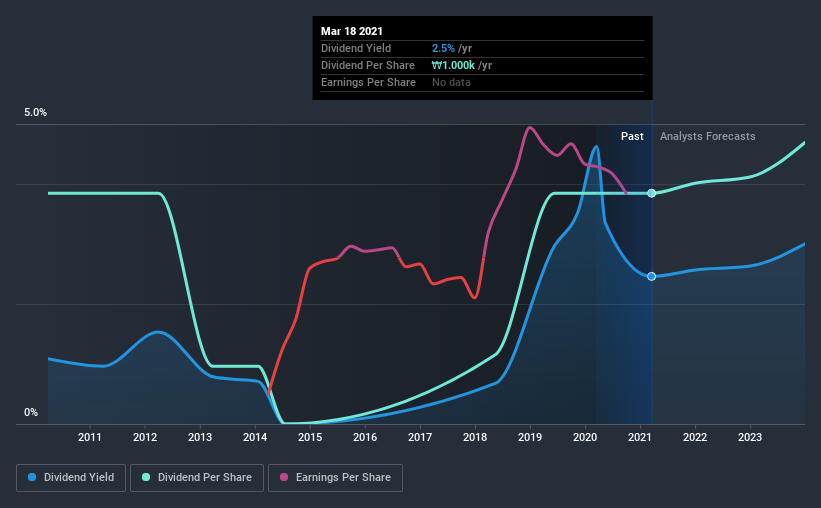Click the 'Dividend Yield' row label in the tooltip
The height and width of the screenshot is (508, 821).
(x=356, y=48)
